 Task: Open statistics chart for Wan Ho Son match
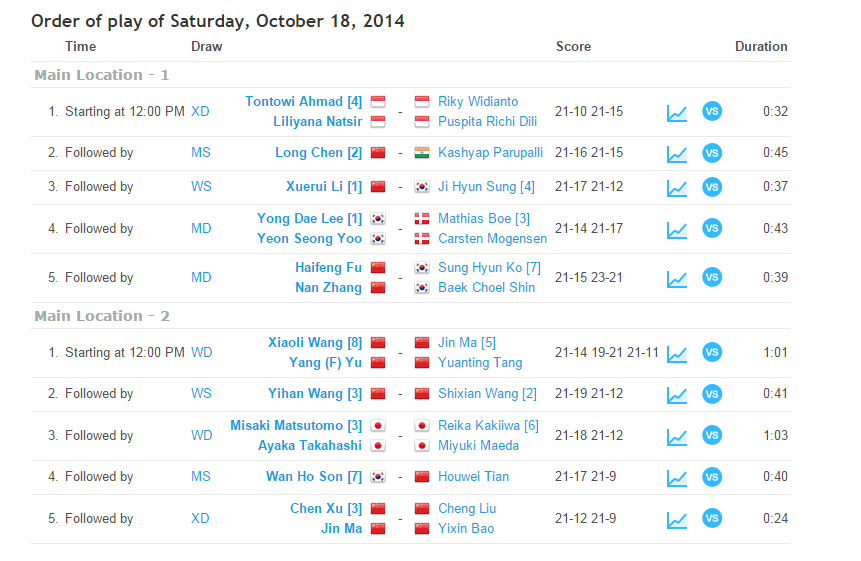677,477
